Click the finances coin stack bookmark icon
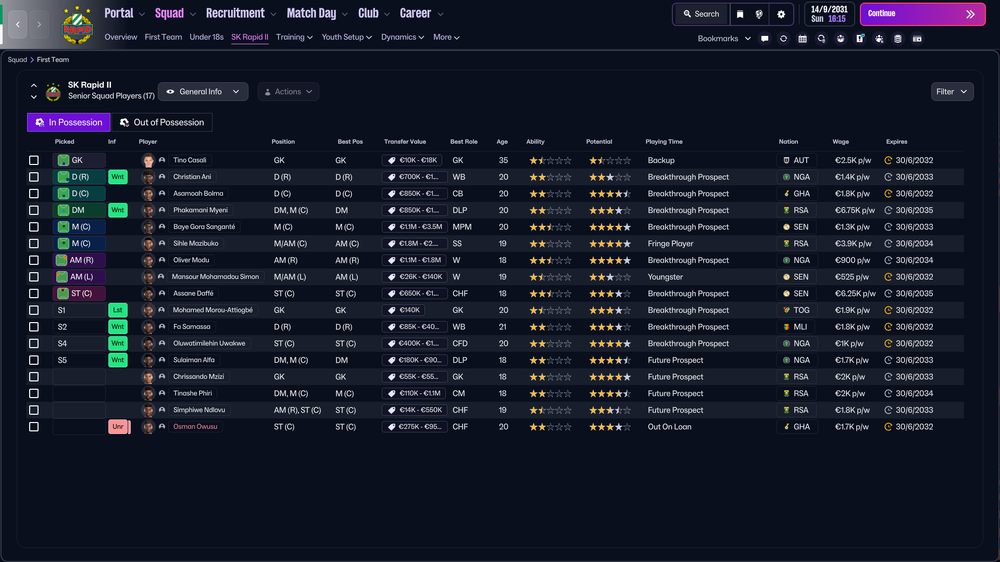 (x=897, y=39)
